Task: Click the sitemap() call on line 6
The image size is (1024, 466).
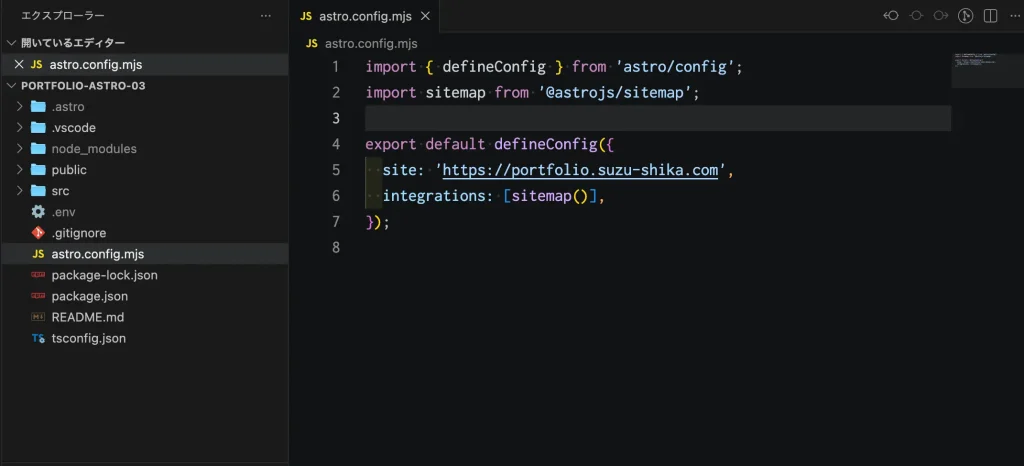Action: (550, 196)
